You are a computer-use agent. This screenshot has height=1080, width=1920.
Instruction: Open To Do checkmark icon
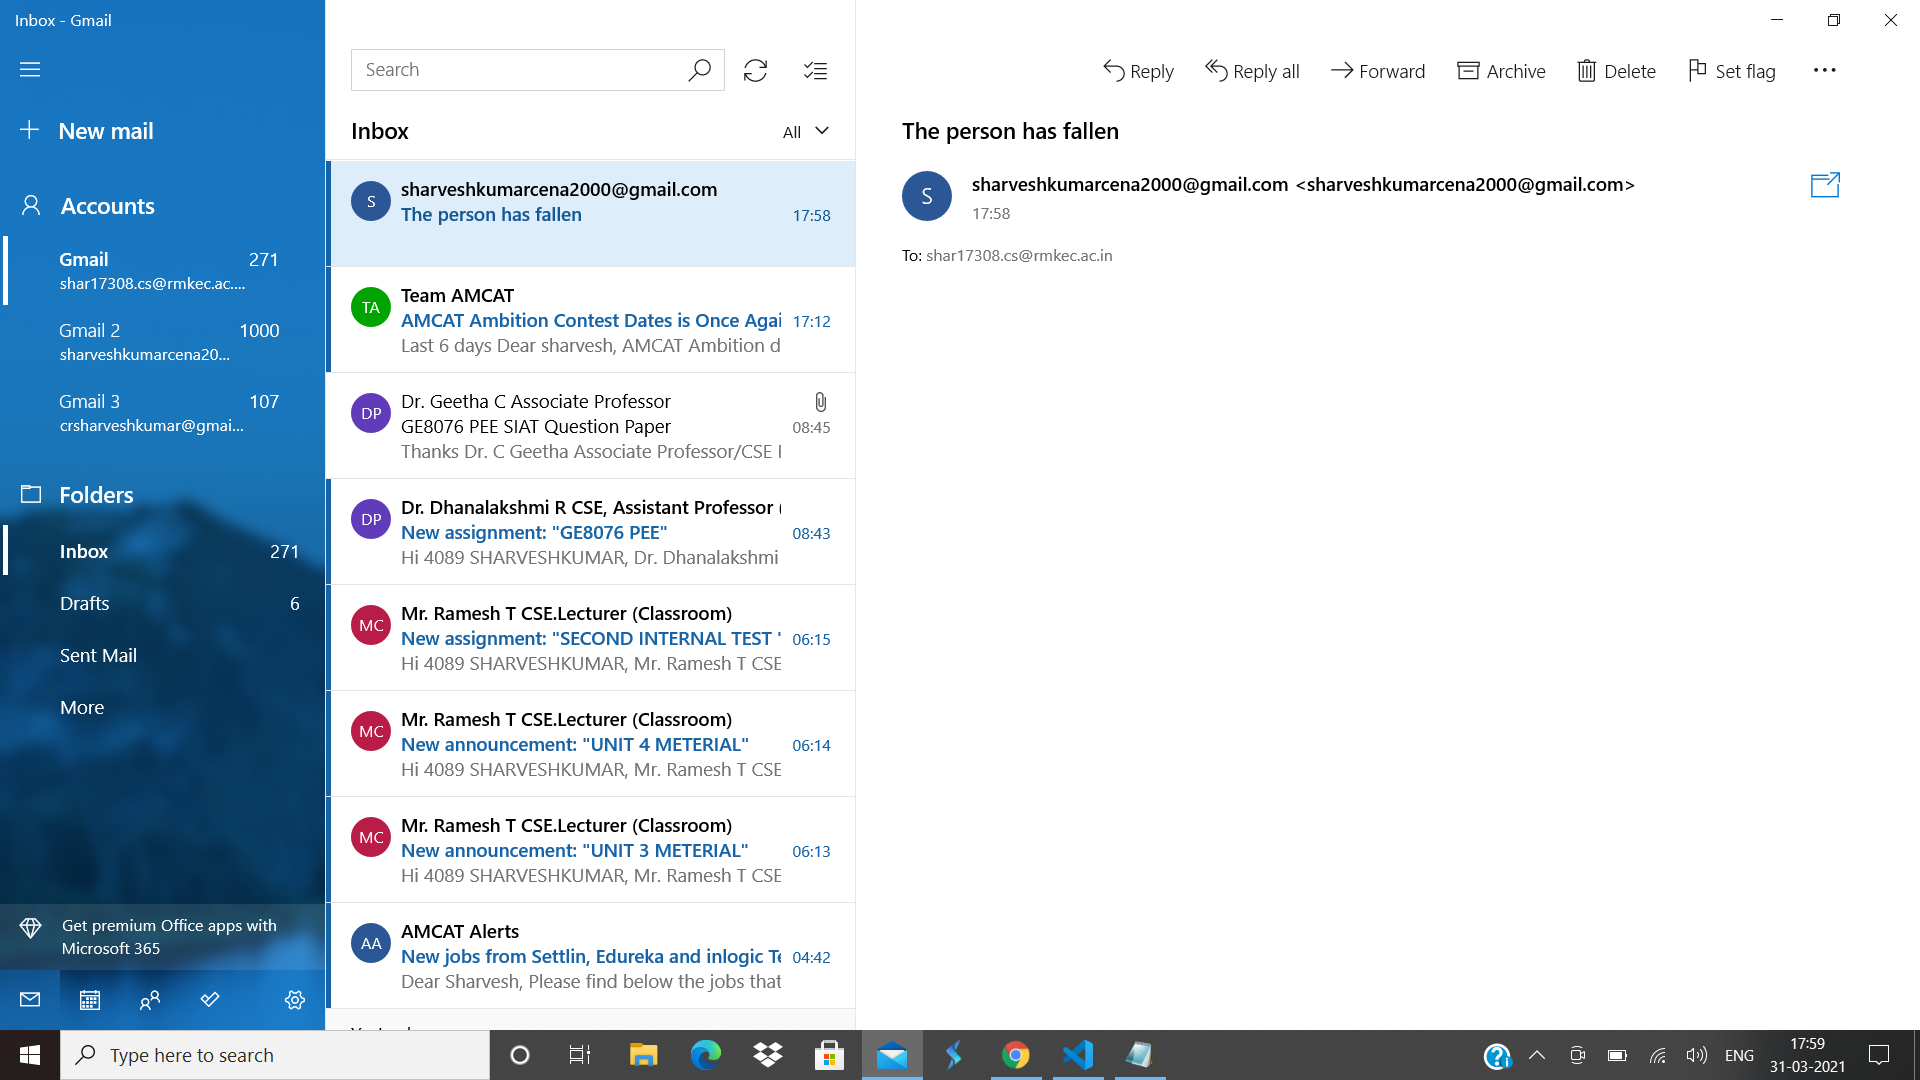[x=210, y=1000]
